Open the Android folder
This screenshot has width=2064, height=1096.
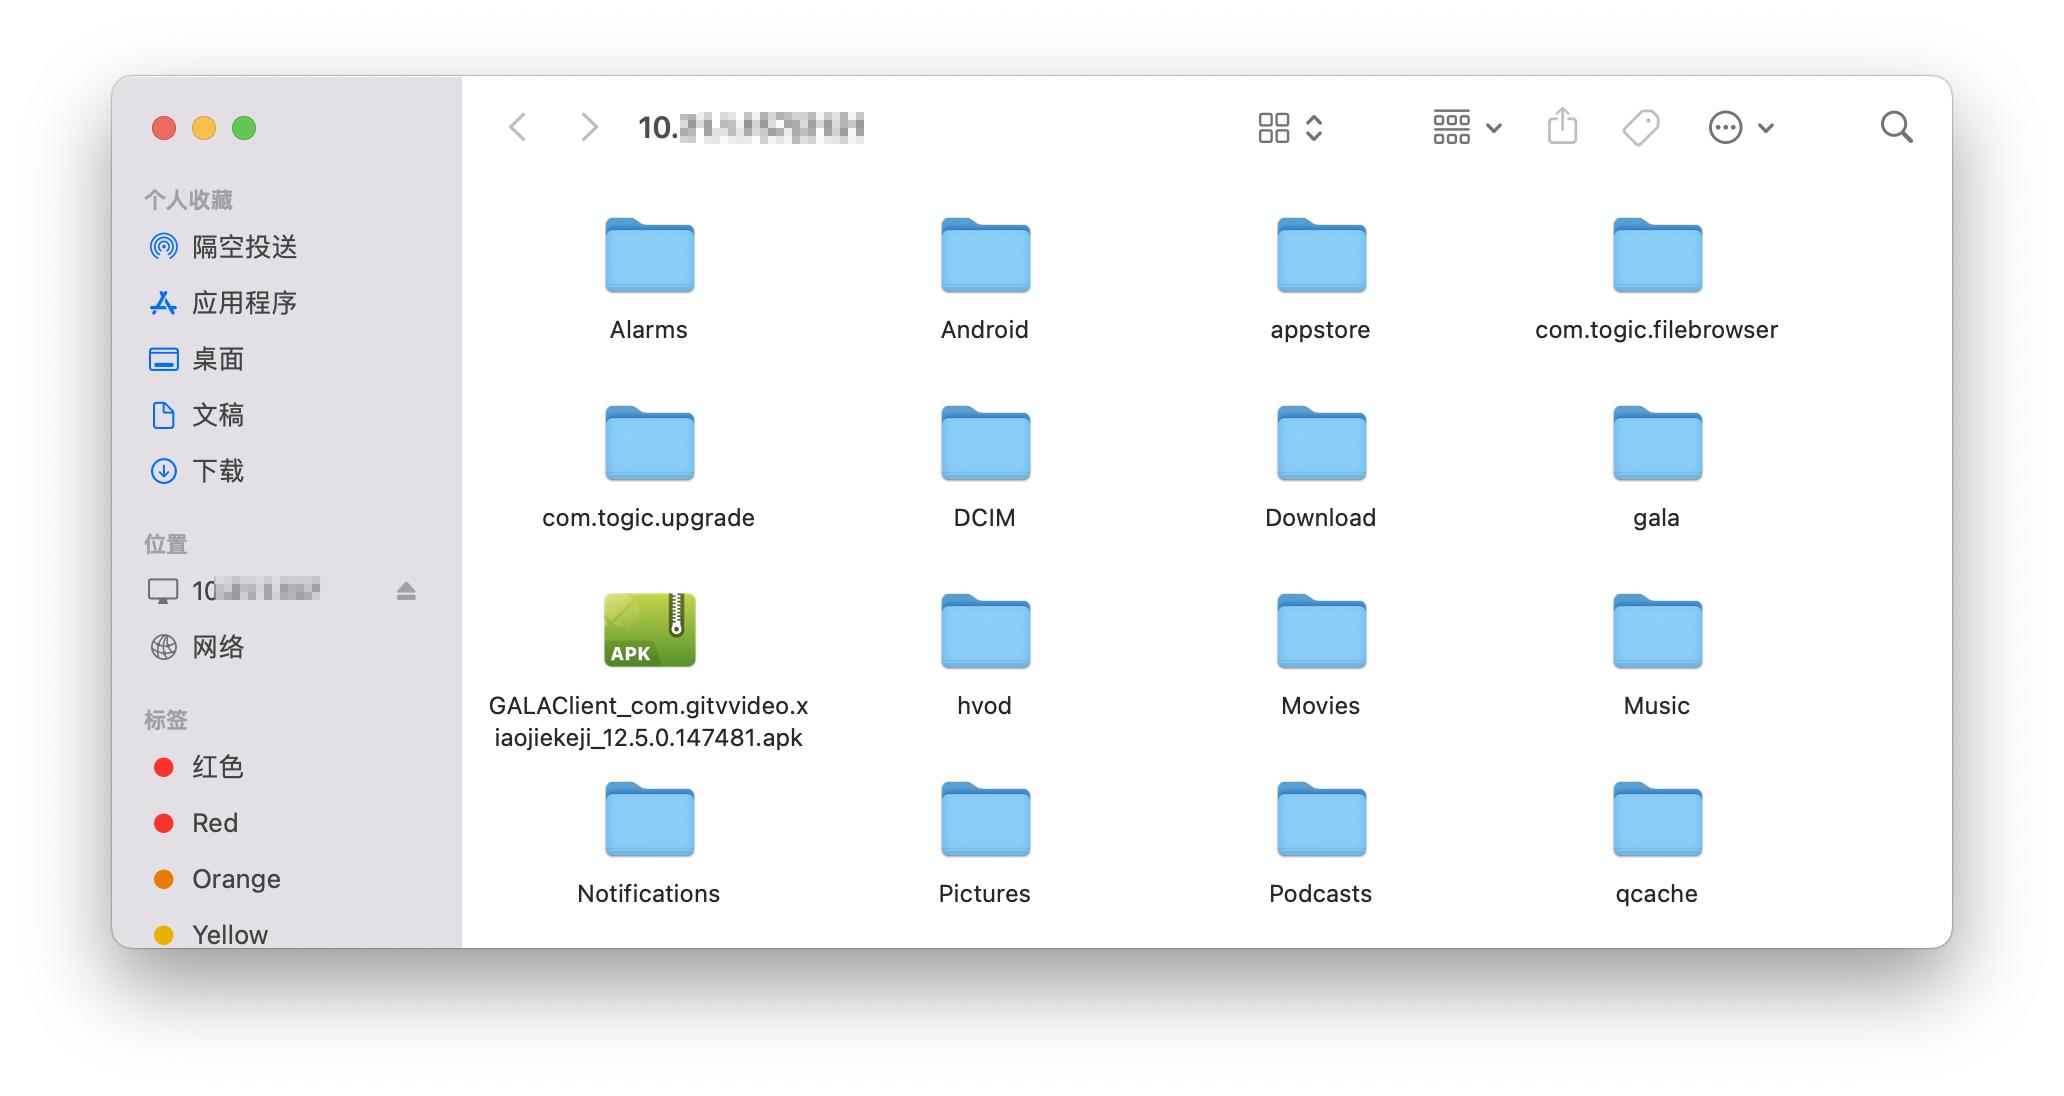(985, 255)
